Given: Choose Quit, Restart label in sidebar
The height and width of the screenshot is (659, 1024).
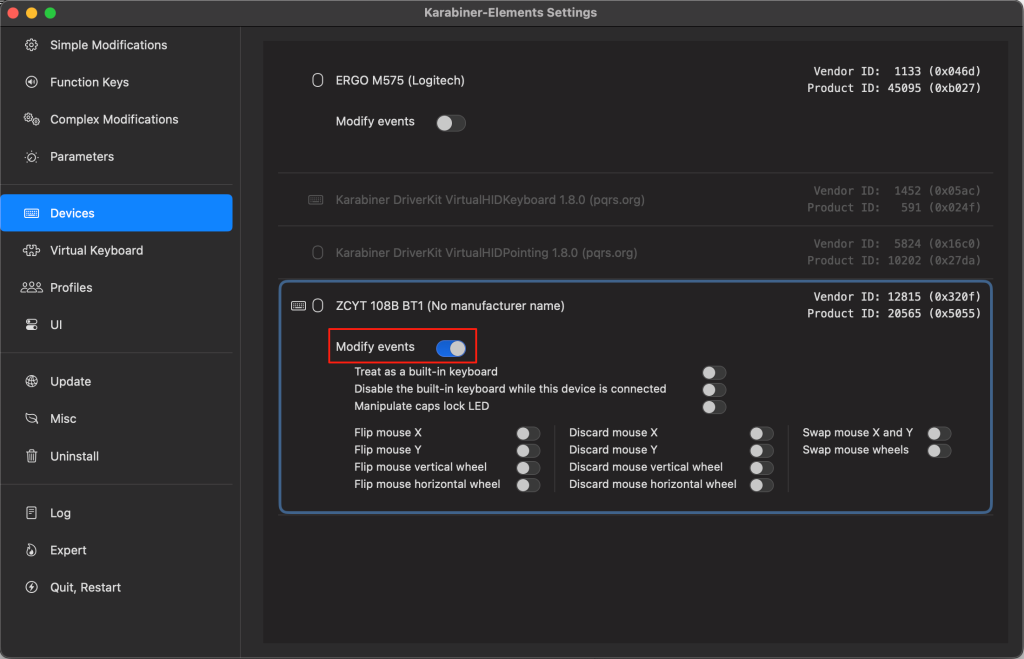Looking at the screenshot, I should point(86,588).
